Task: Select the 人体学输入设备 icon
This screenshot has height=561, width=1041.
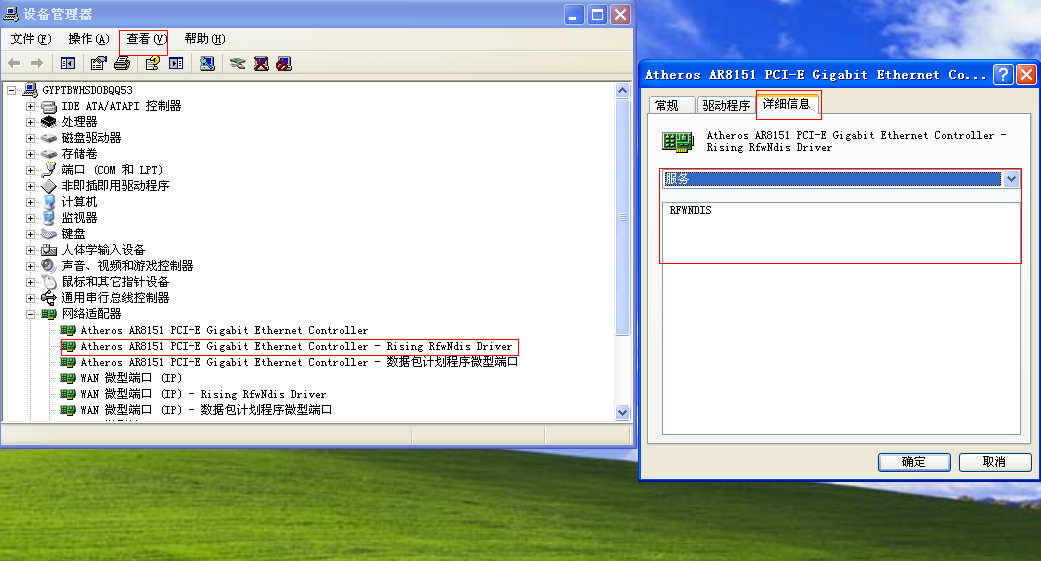Action: click(x=48, y=250)
